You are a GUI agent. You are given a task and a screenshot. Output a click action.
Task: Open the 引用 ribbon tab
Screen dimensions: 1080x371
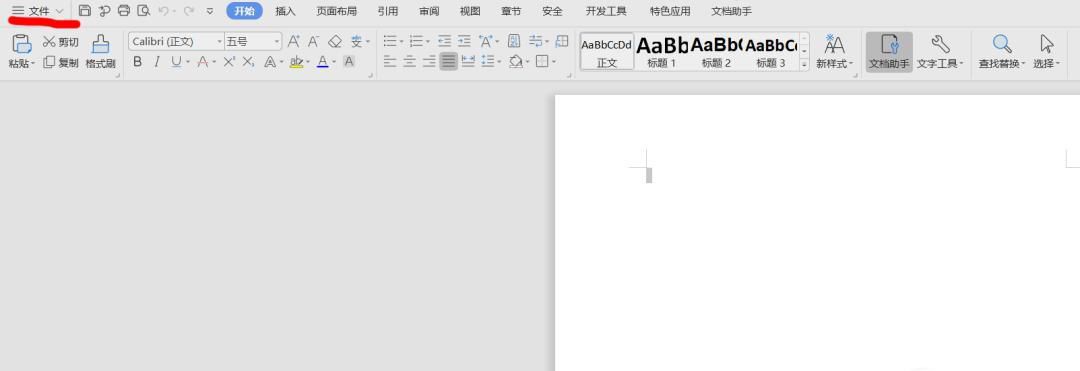pyautogui.click(x=388, y=11)
